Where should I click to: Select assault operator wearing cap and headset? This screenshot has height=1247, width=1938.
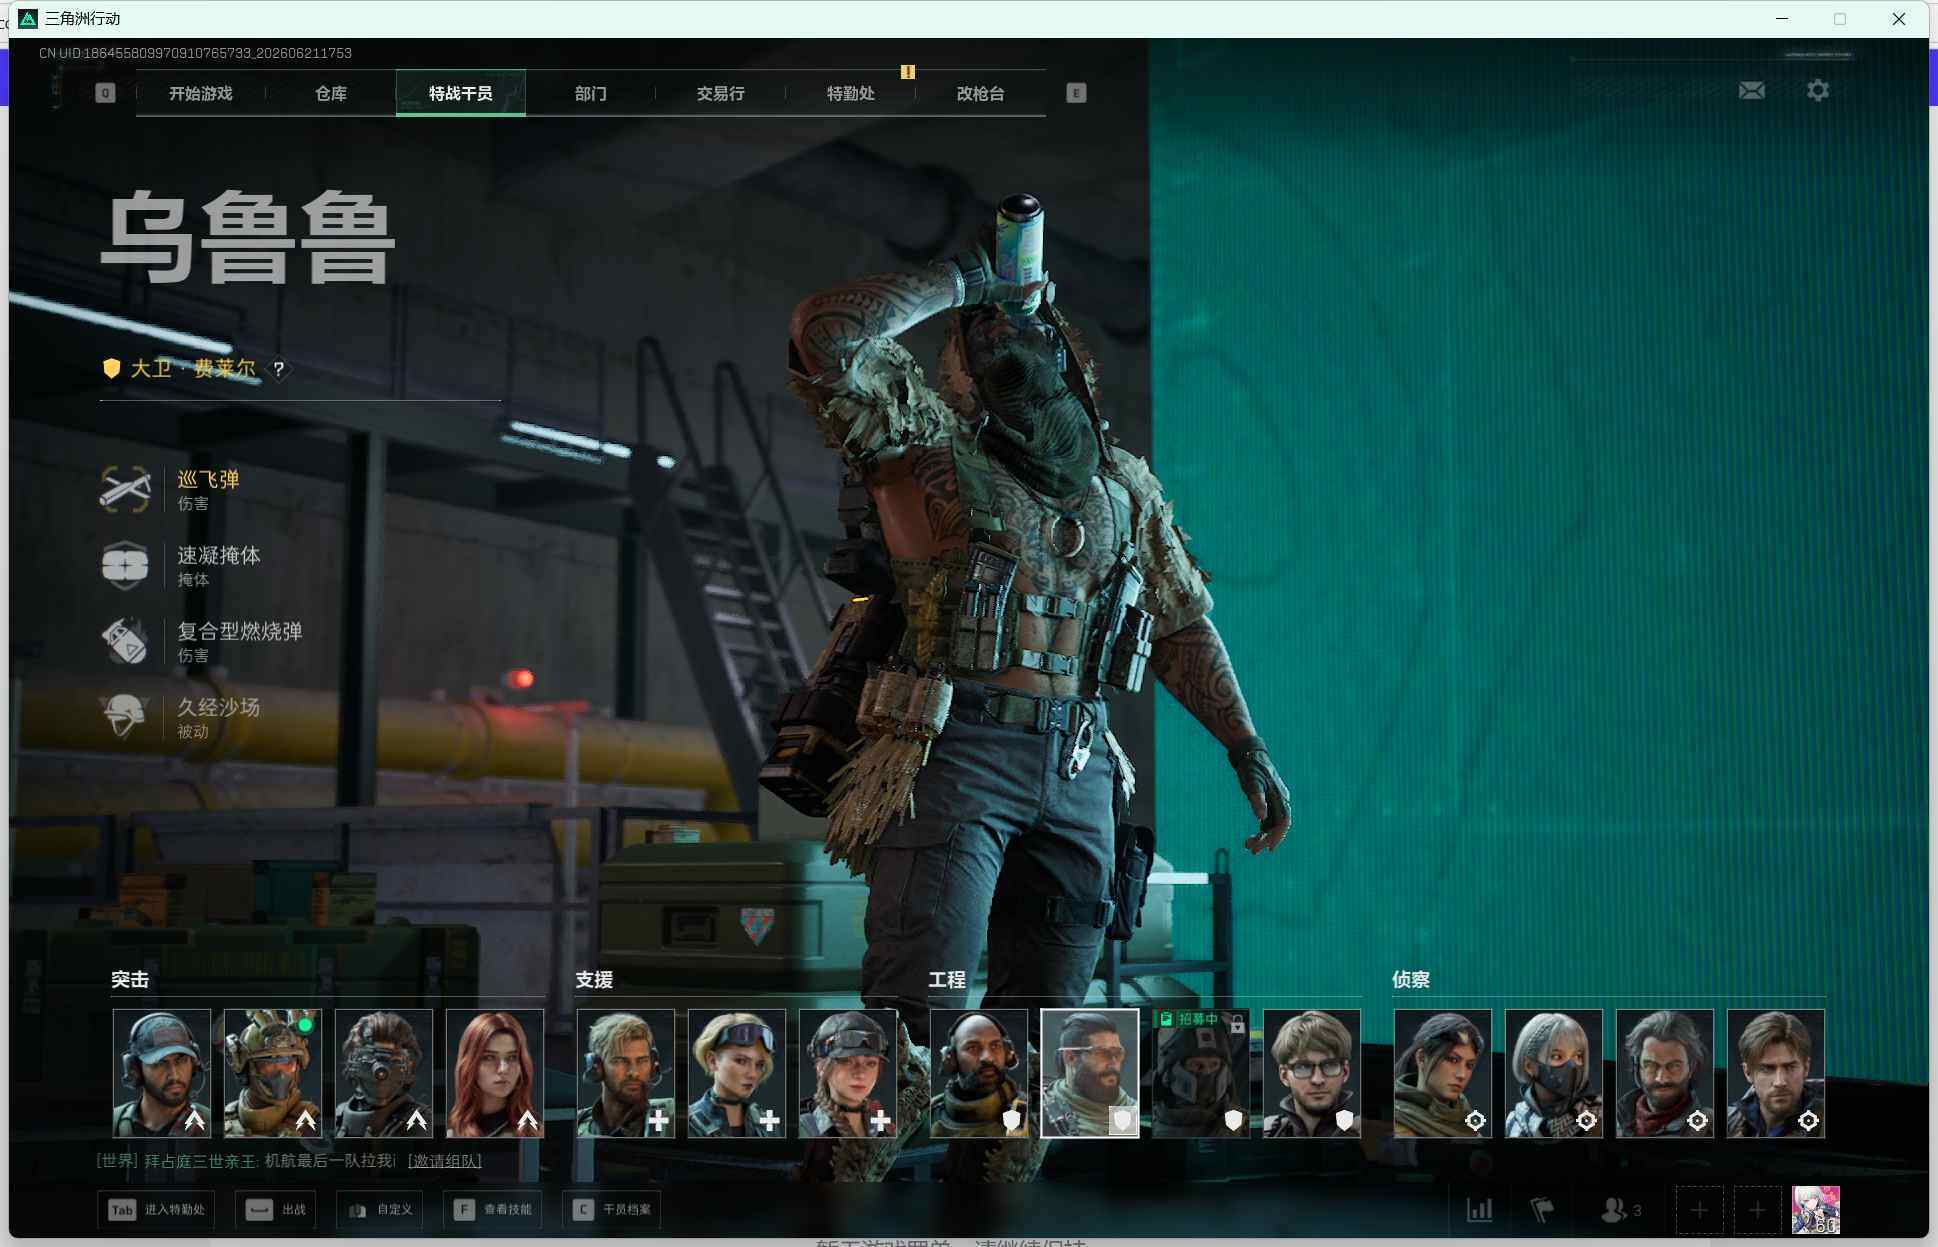162,1073
